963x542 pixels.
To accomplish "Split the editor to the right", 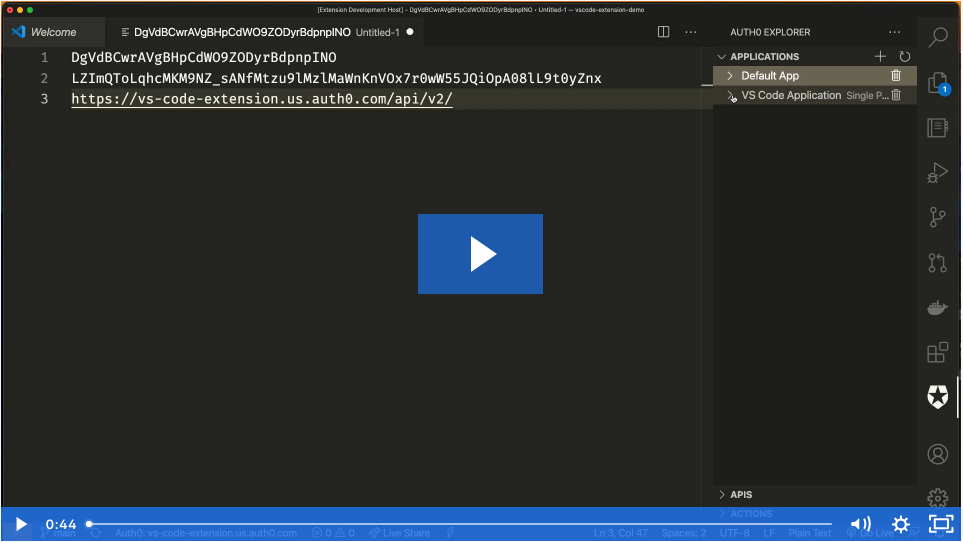I will coord(663,32).
